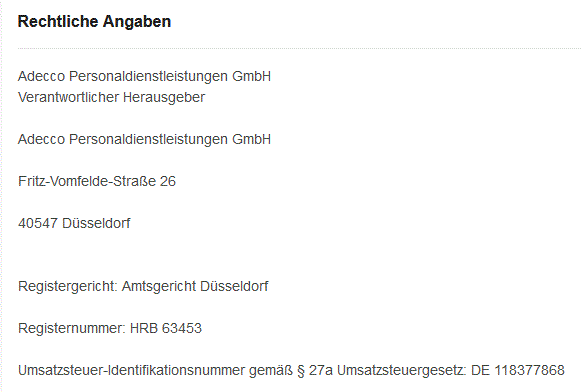Select the Adecco company line above the street address
The width and height of the screenshot is (582, 392).
[x=144, y=140]
